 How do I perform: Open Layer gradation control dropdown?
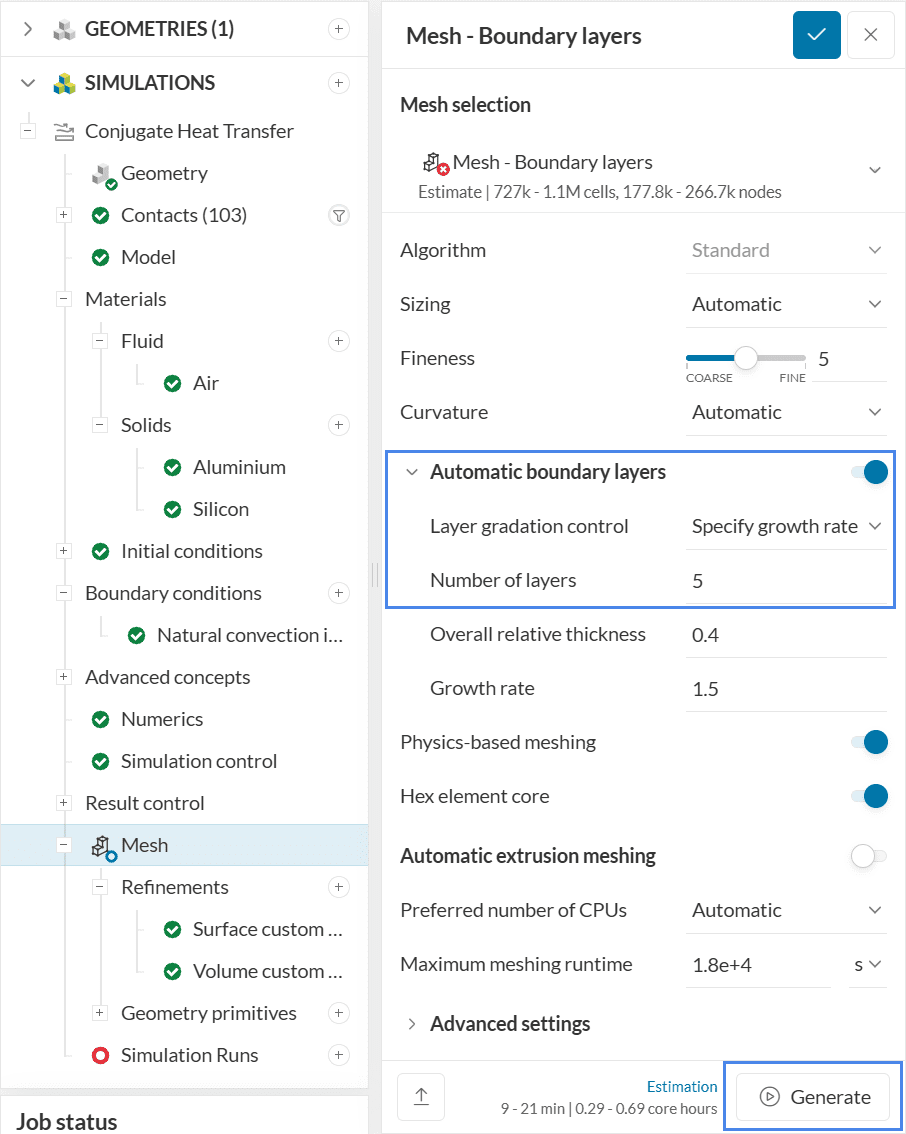(786, 526)
